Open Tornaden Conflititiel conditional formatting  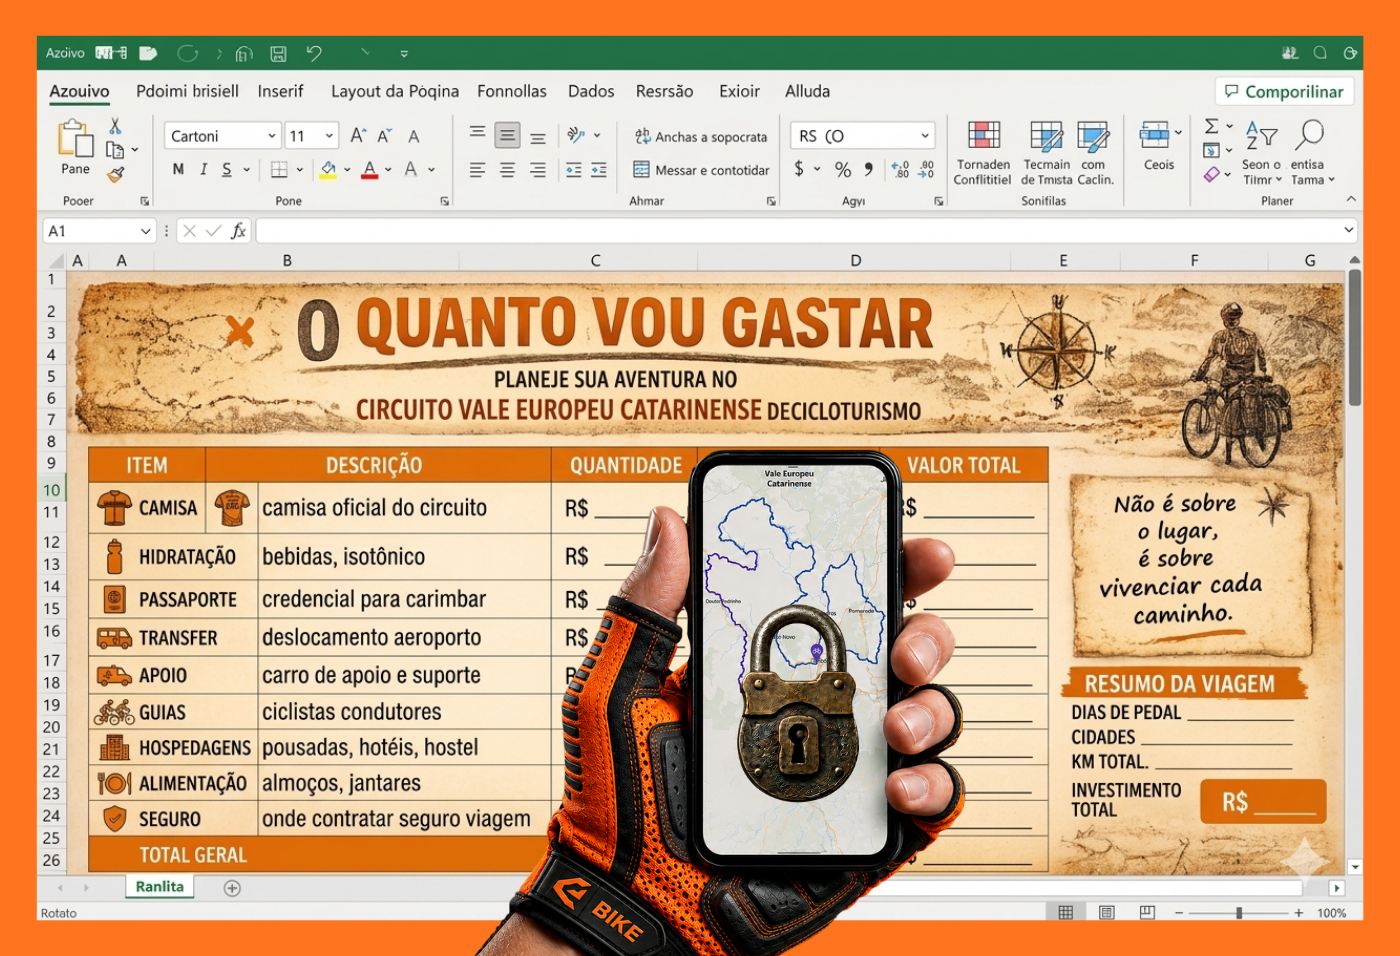pyautogui.click(x=983, y=152)
